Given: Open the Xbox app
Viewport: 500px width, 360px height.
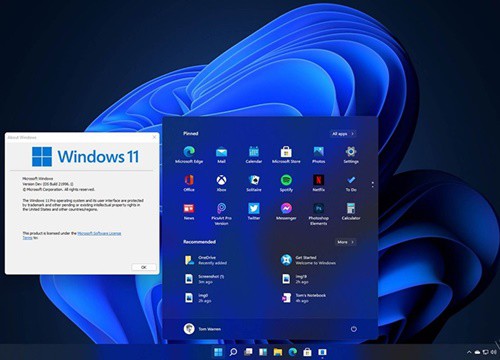Looking at the screenshot, I should (221, 183).
